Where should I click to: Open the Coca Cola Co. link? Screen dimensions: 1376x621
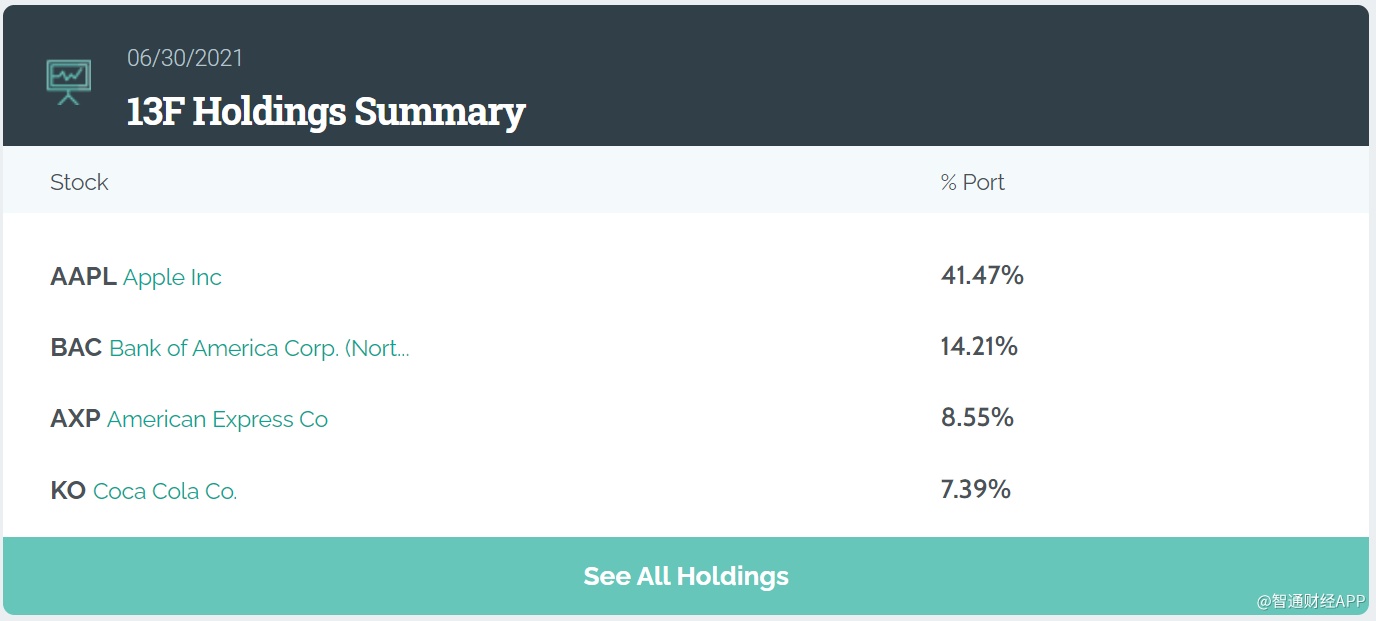[165, 491]
